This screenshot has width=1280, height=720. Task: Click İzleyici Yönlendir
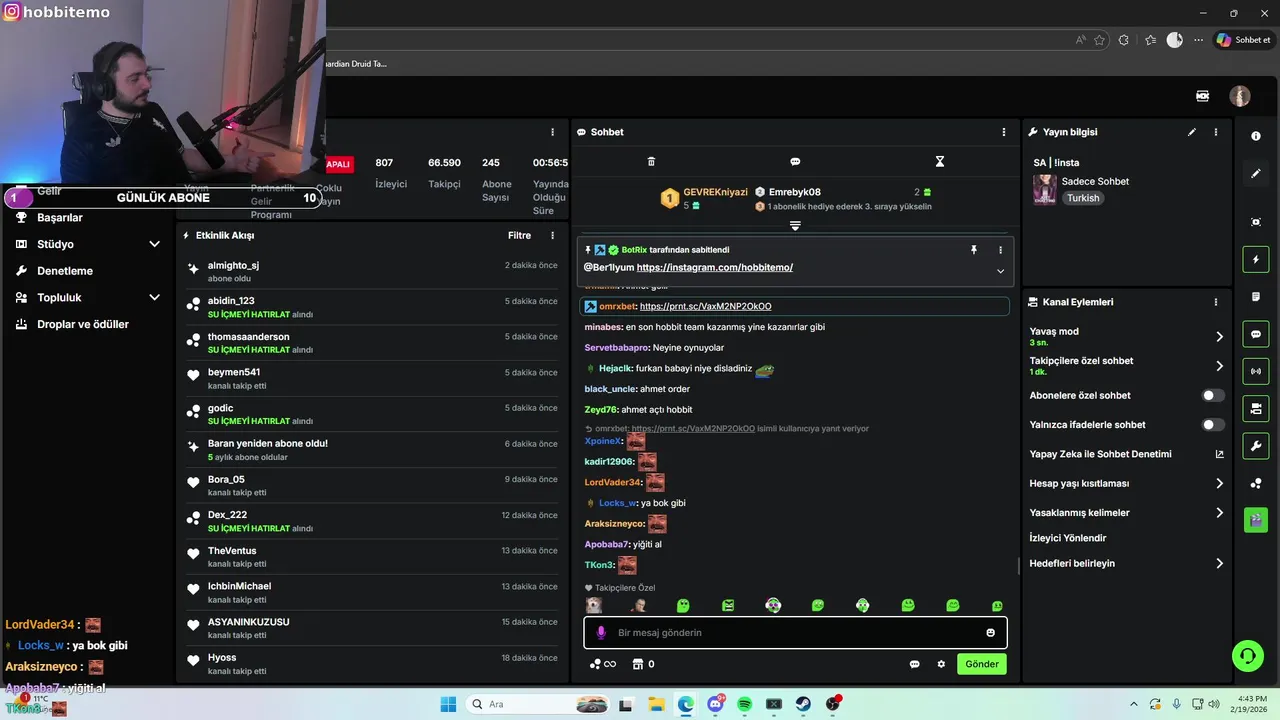(1068, 538)
